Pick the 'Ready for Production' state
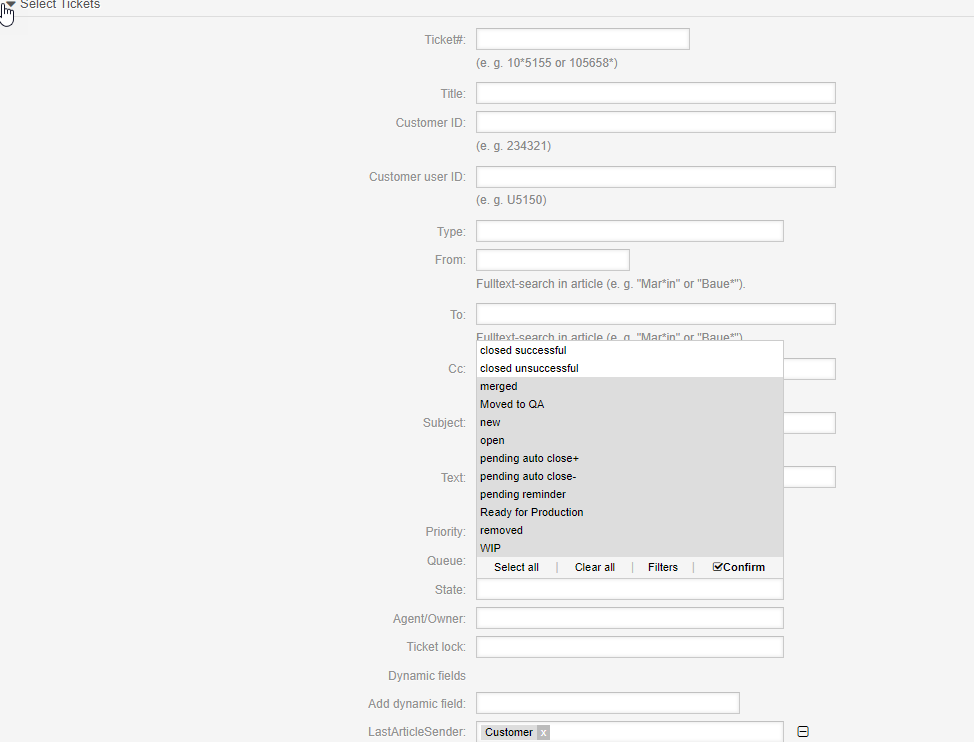 tap(531, 512)
